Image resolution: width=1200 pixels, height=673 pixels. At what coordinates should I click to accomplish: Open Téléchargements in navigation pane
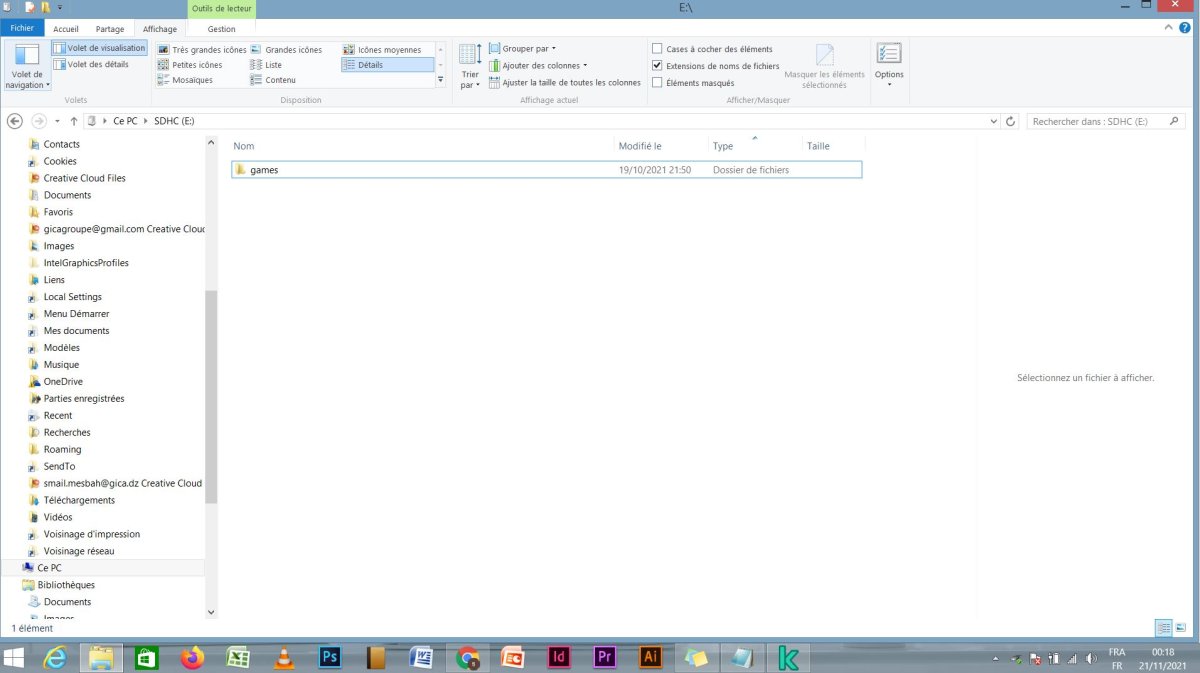point(79,500)
